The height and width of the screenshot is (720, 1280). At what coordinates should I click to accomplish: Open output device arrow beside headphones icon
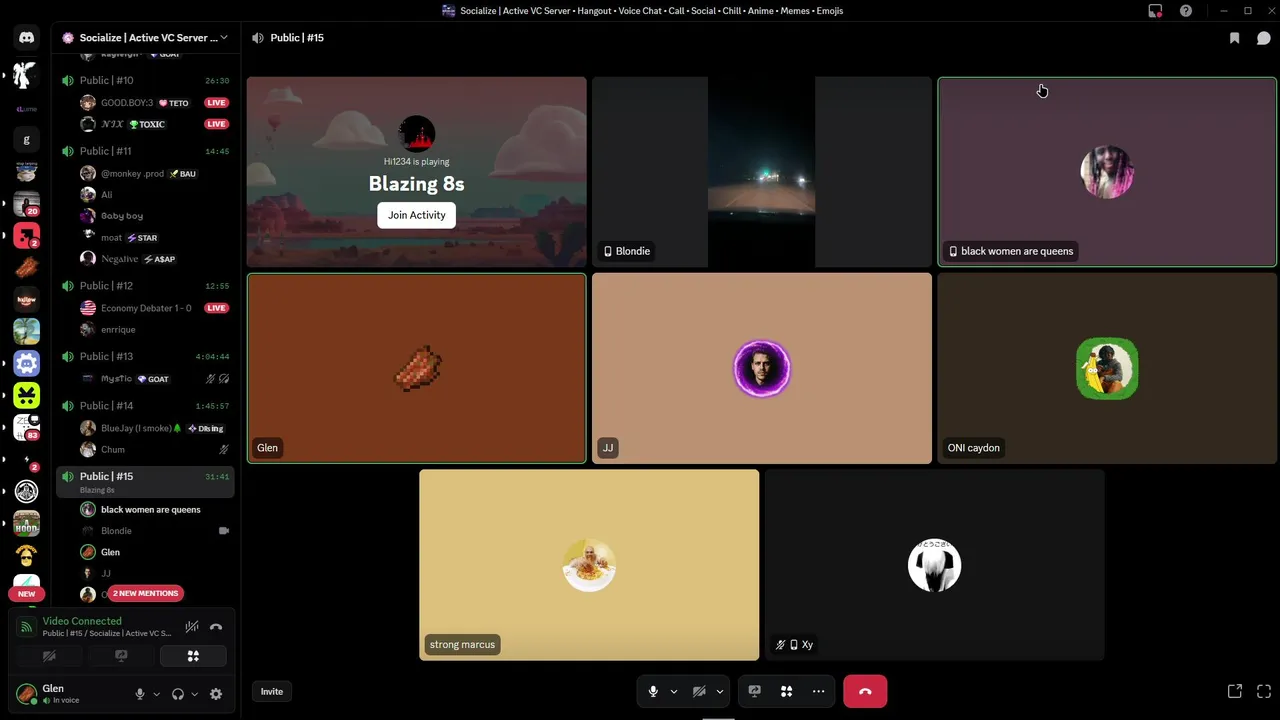194,694
